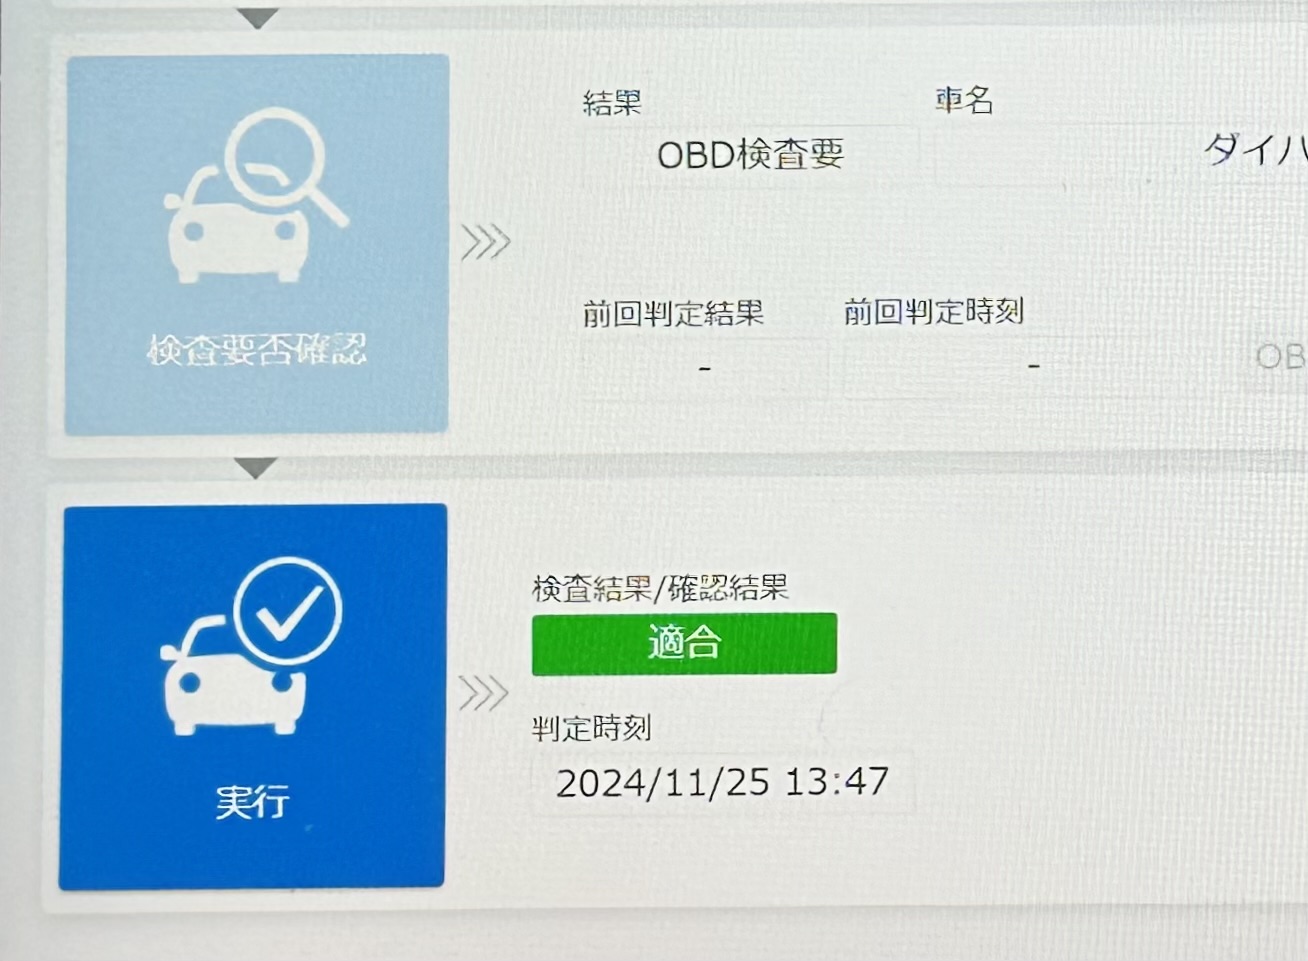The height and width of the screenshot is (961, 1308).
Task: Click triple chevron arrows beside 実行 tile
Action: pos(484,693)
